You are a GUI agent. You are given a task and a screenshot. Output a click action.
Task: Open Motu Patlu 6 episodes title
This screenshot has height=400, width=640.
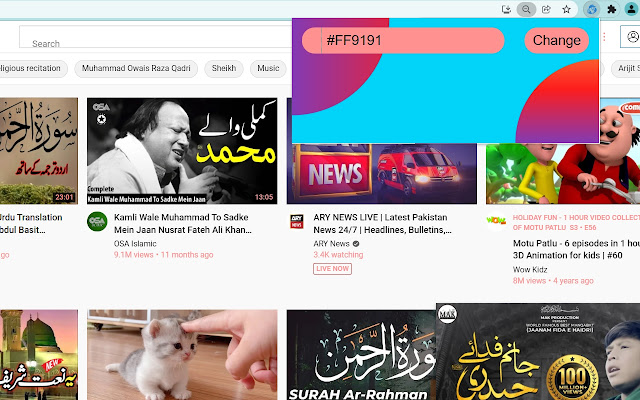click(x=576, y=249)
